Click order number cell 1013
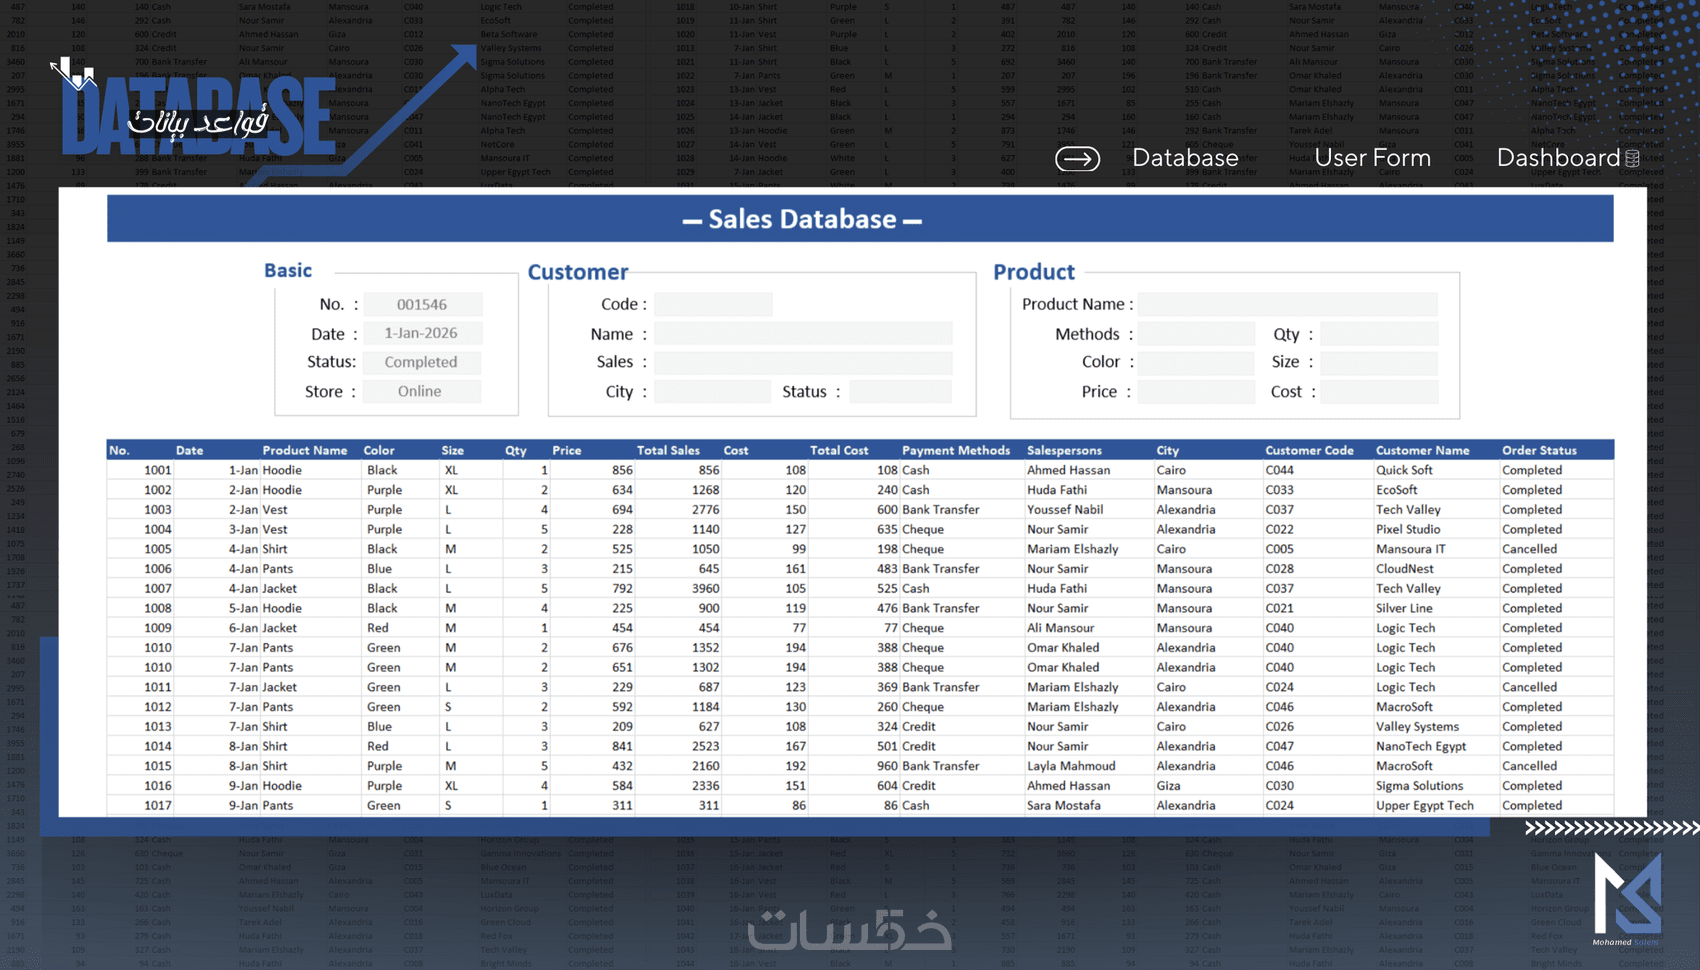The width and height of the screenshot is (1700, 970). 157,727
